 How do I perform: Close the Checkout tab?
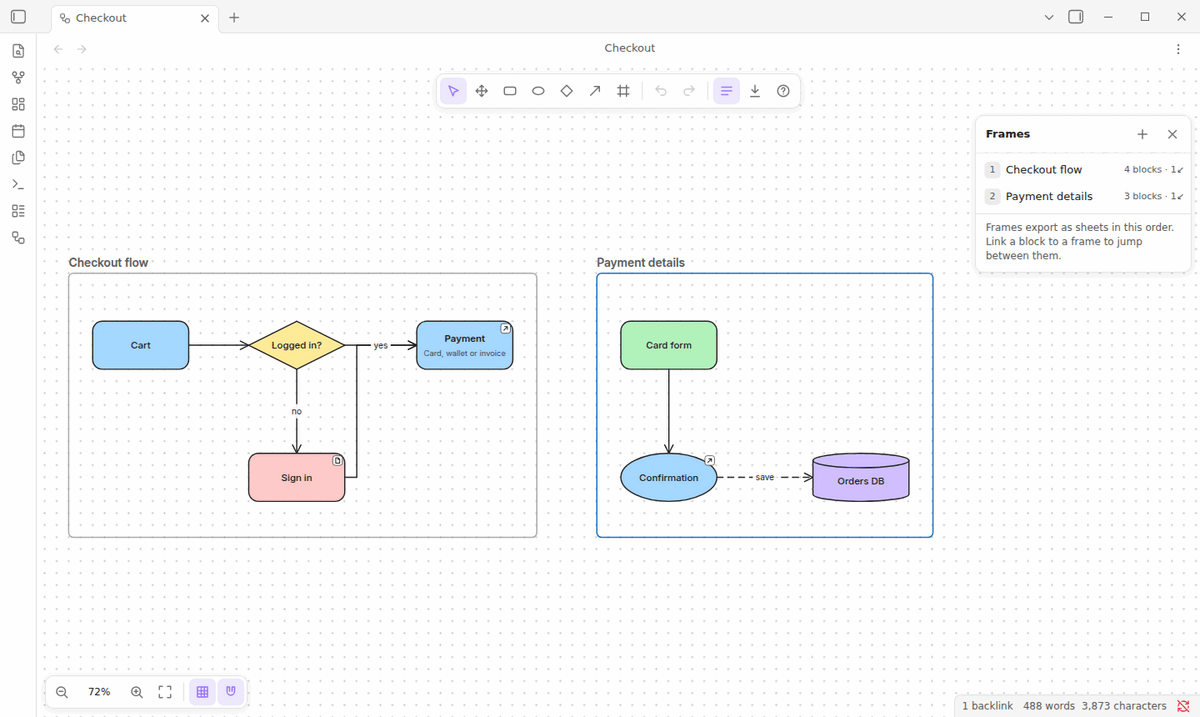coord(205,18)
